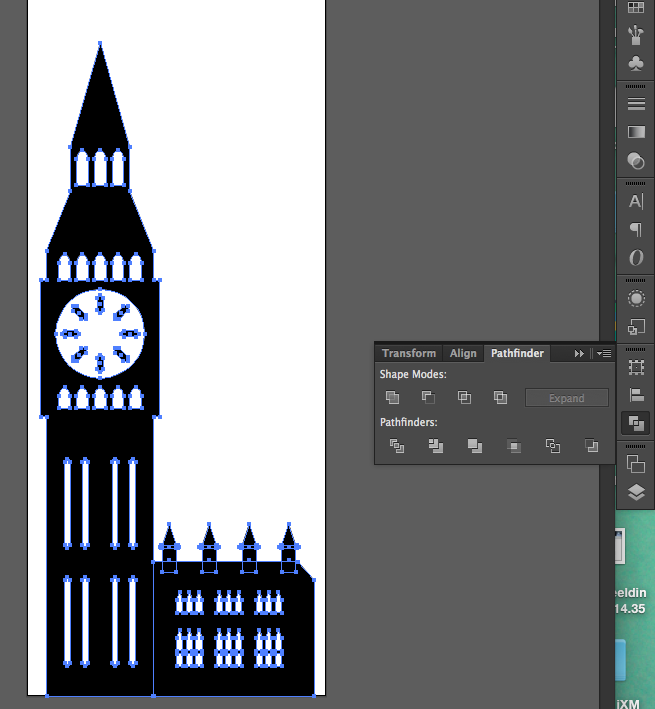This screenshot has width=655, height=709.
Task: Click the Merge pathfinder button
Action: pyautogui.click(x=475, y=446)
